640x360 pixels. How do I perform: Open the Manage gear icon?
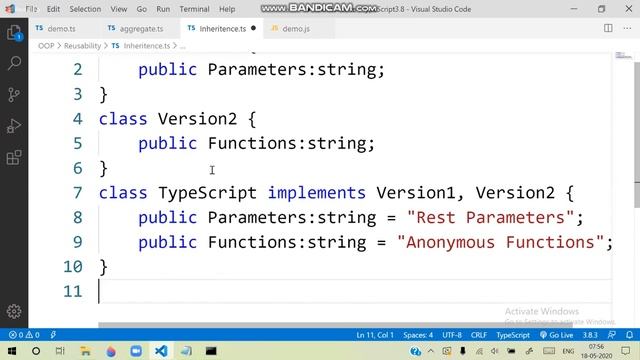point(14,311)
